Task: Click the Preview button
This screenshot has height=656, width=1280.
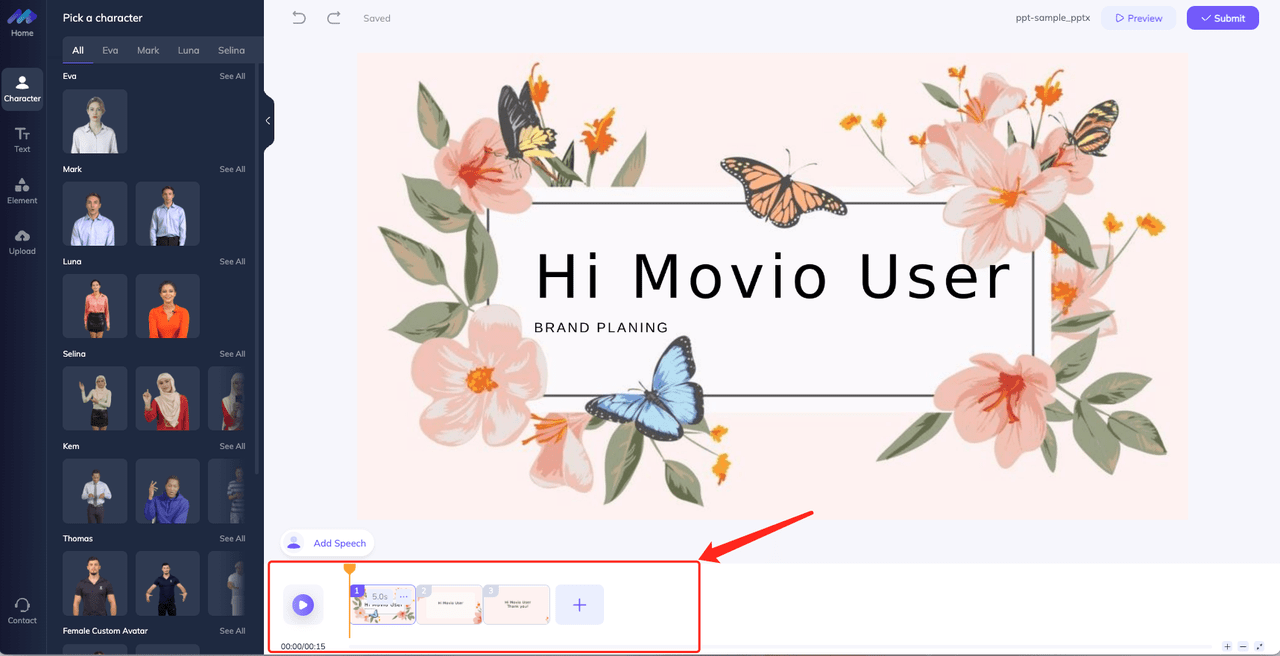Action: [1138, 18]
